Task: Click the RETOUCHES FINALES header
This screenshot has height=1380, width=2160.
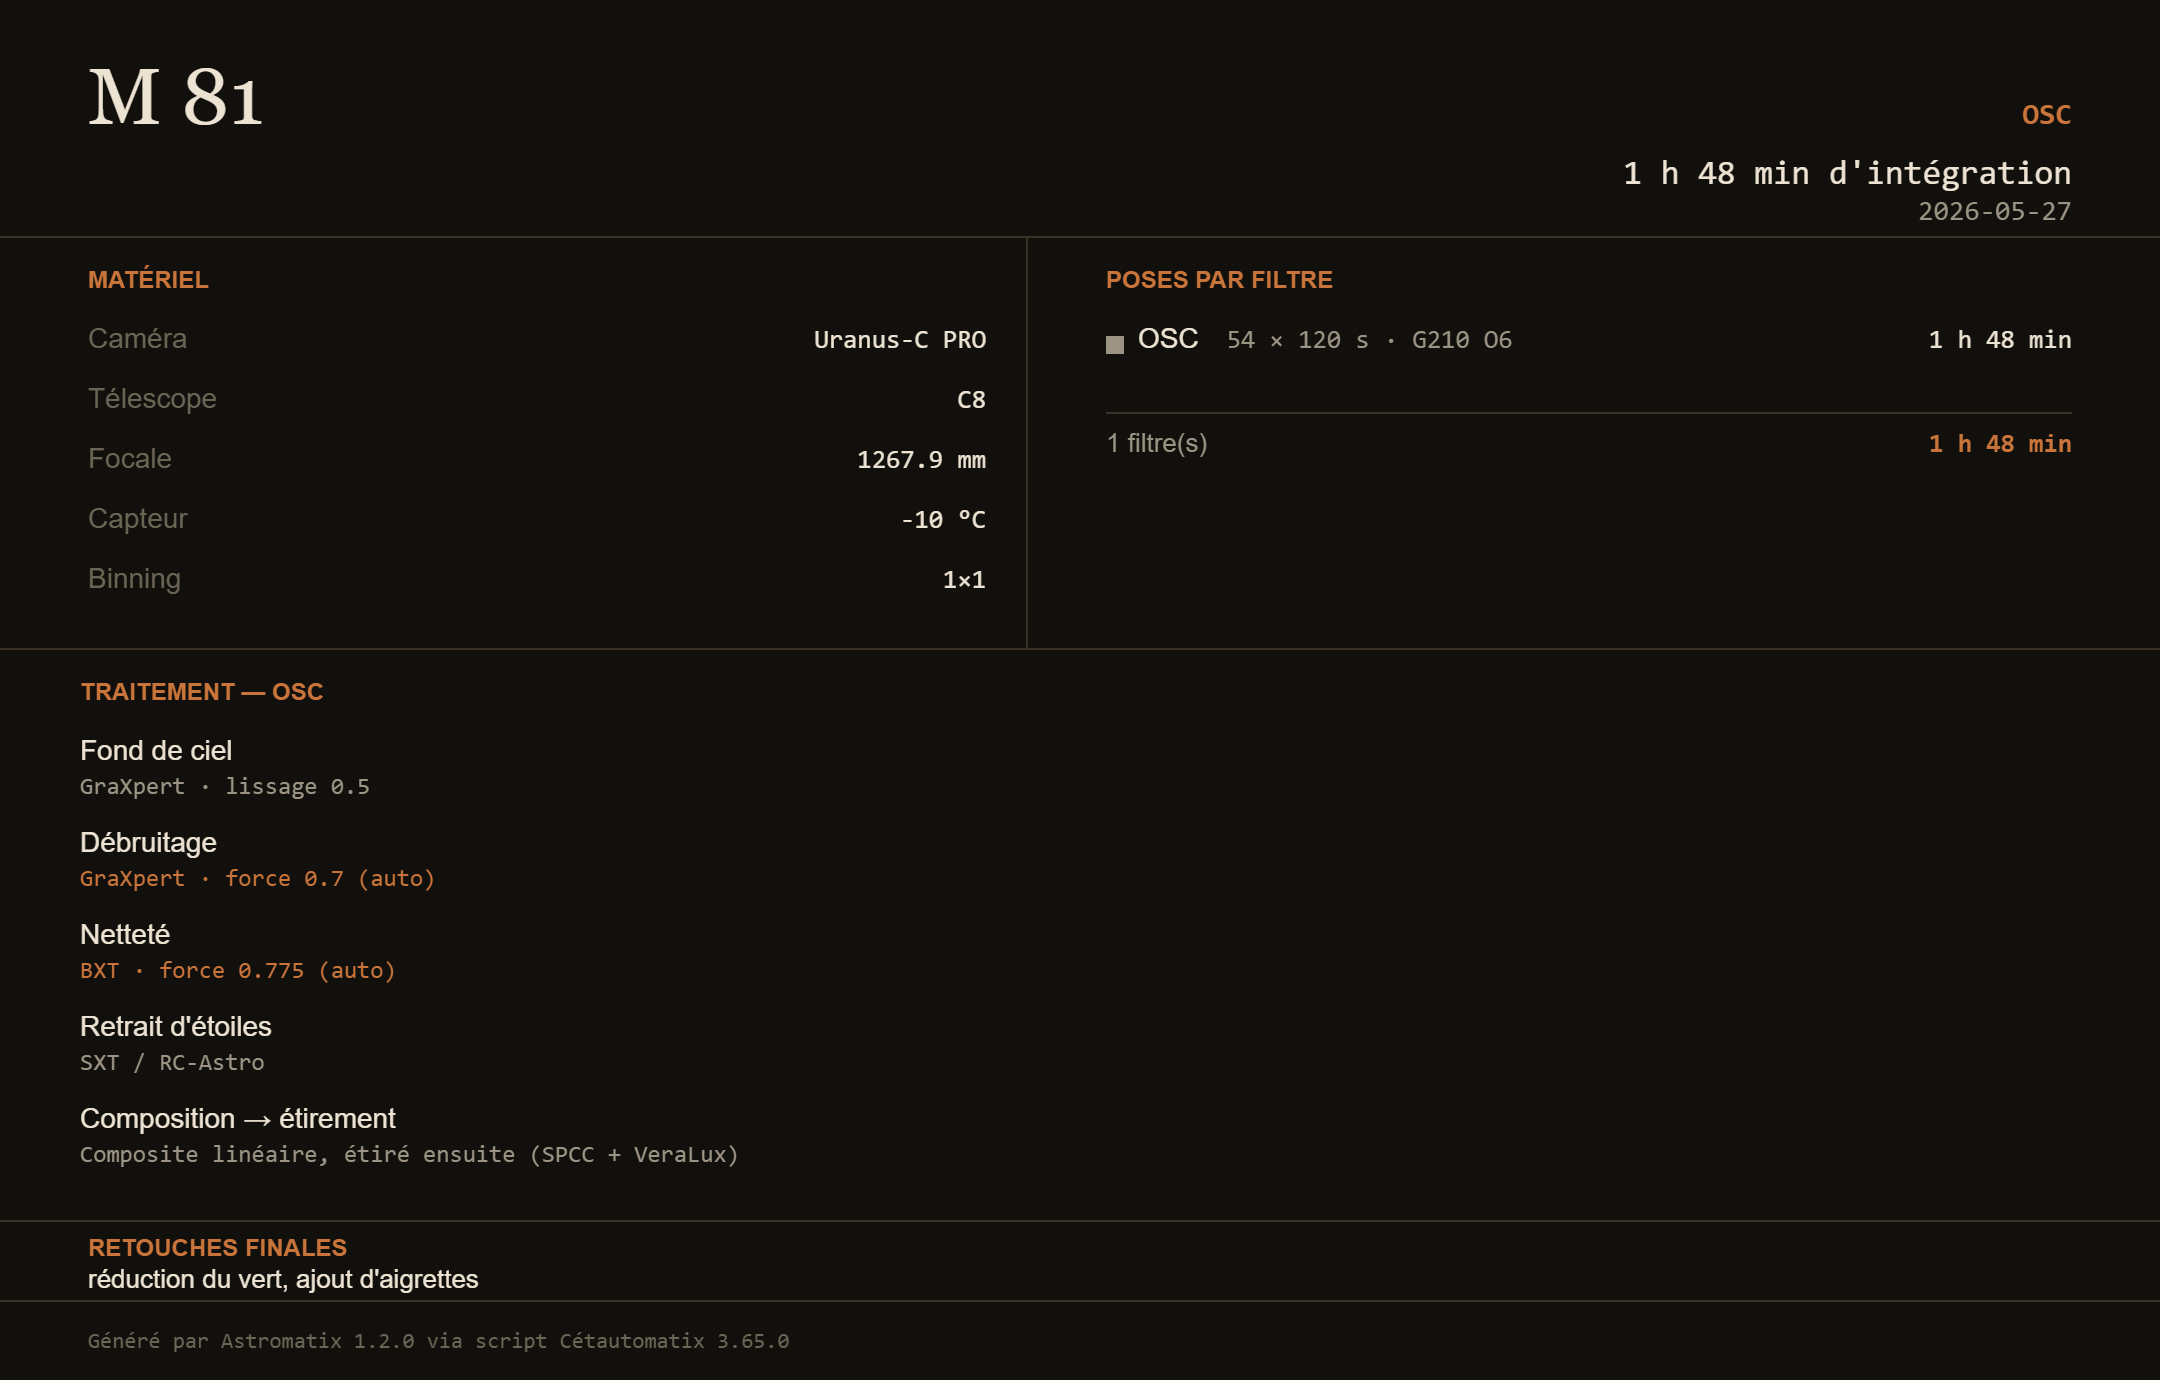Action: (x=217, y=1248)
